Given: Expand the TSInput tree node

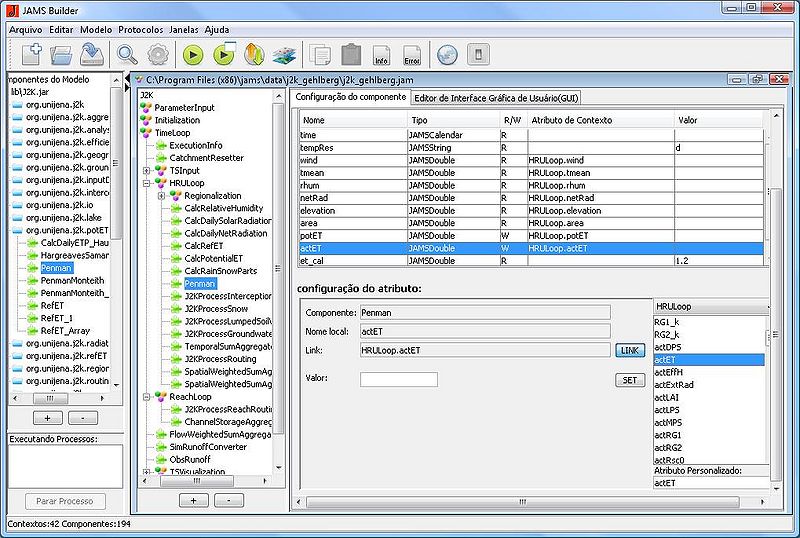Looking at the screenshot, I should (x=148, y=171).
